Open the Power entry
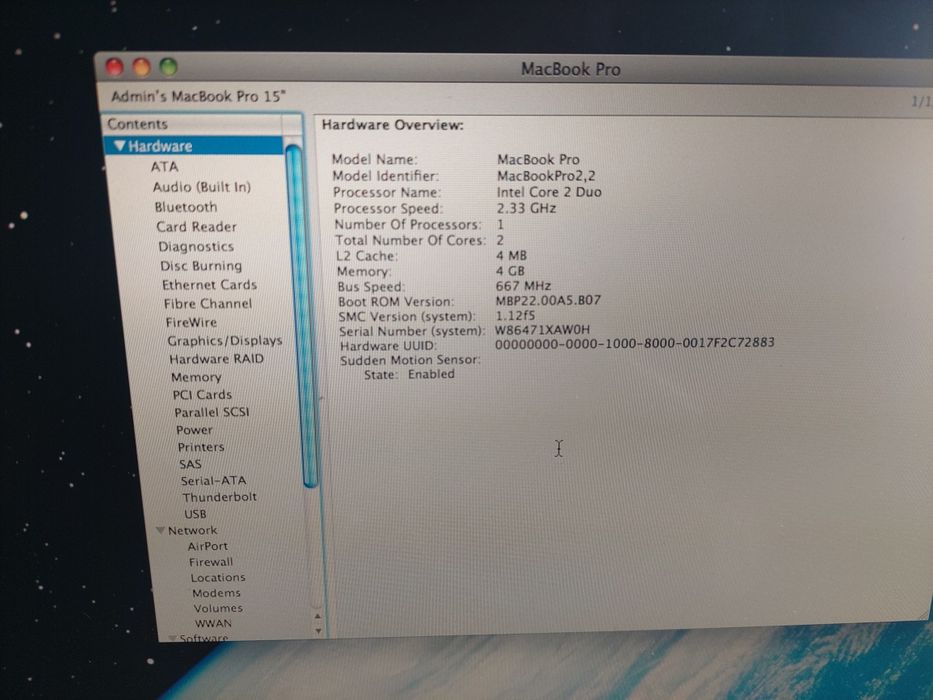Viewport: 933px width, 700px height. [x=194, y=430]
